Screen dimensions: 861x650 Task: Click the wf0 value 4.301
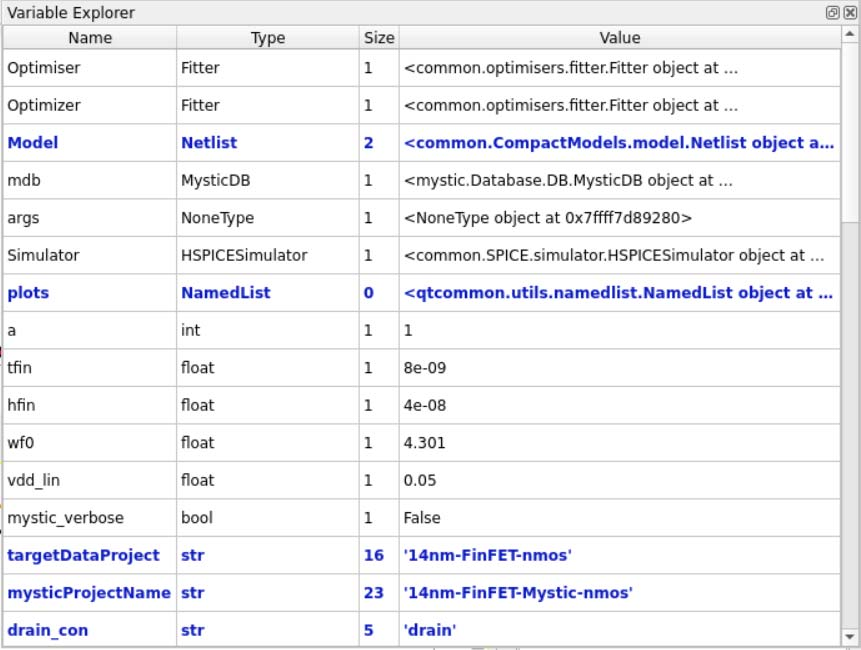coord(425,443)
